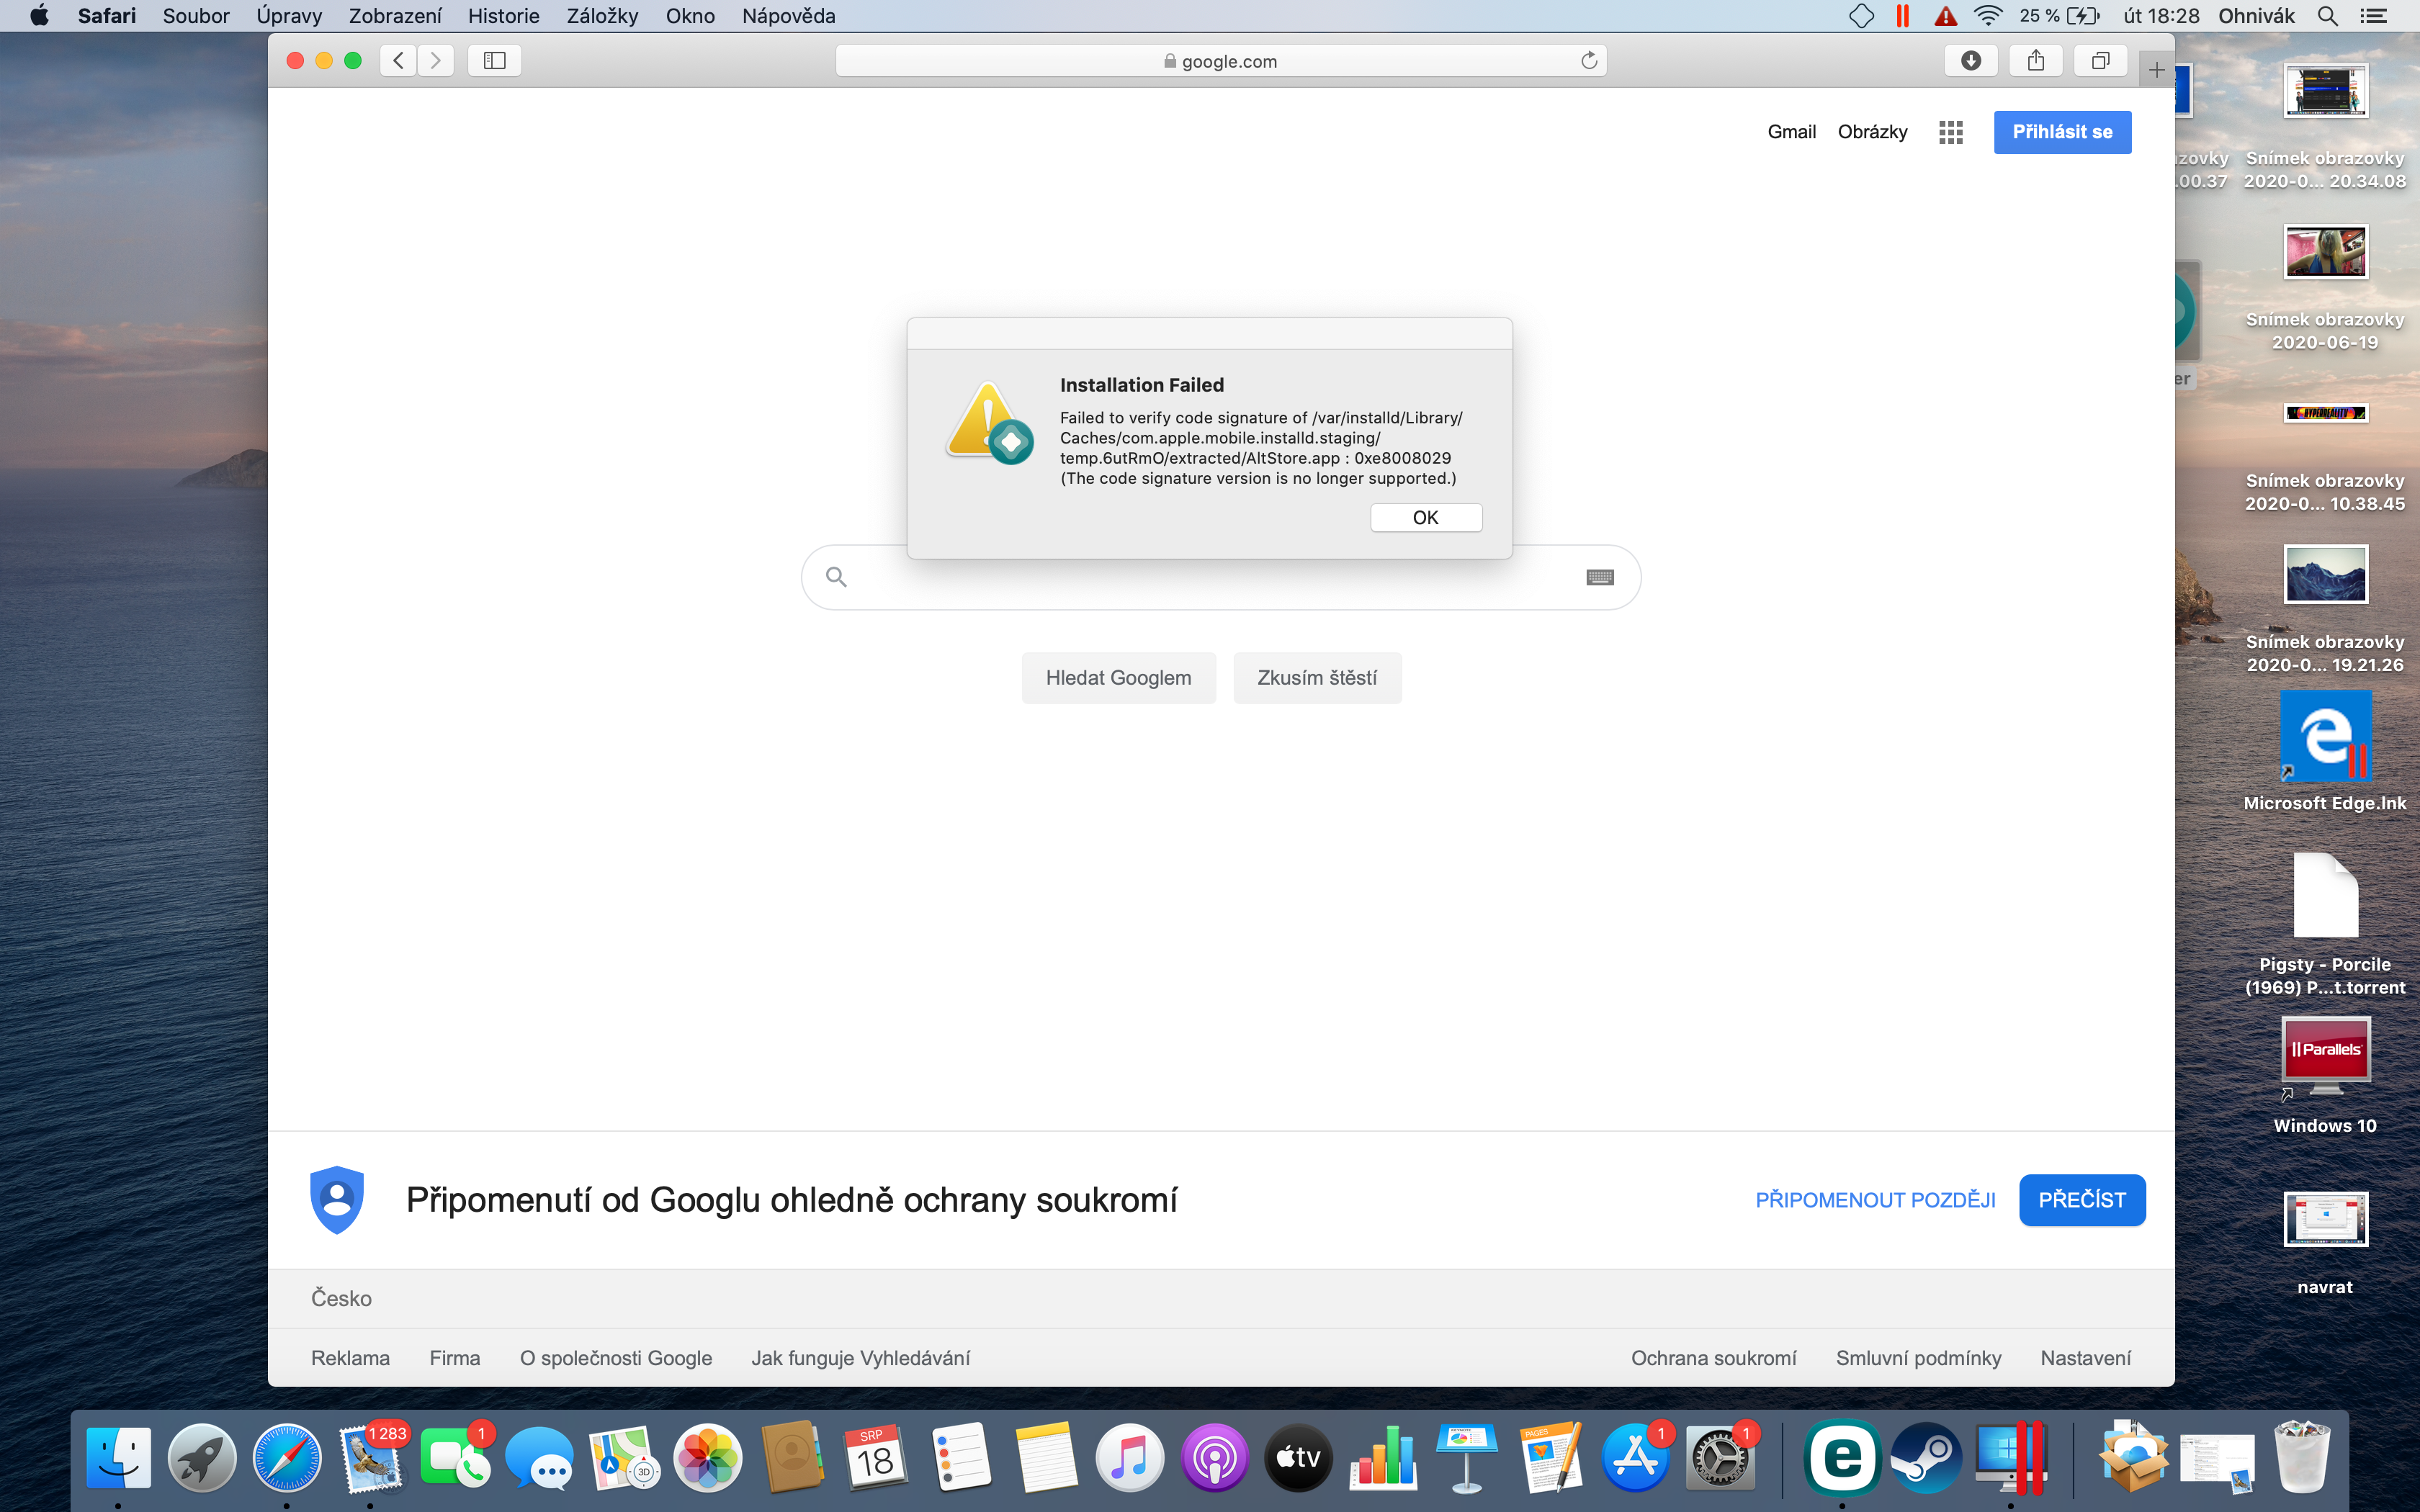Open Launchpad from the Dock
The height and width of the screenshot is (1512, 2420).
(x=202, y=1458)
